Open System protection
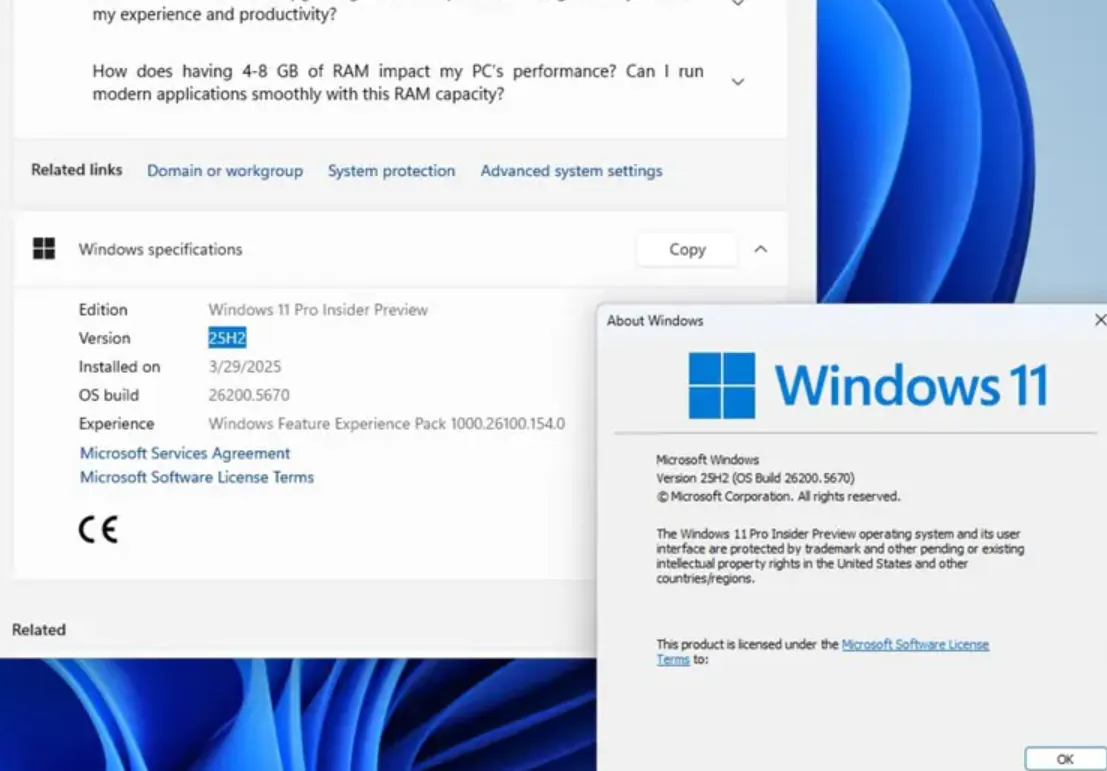 coord(391,170)
